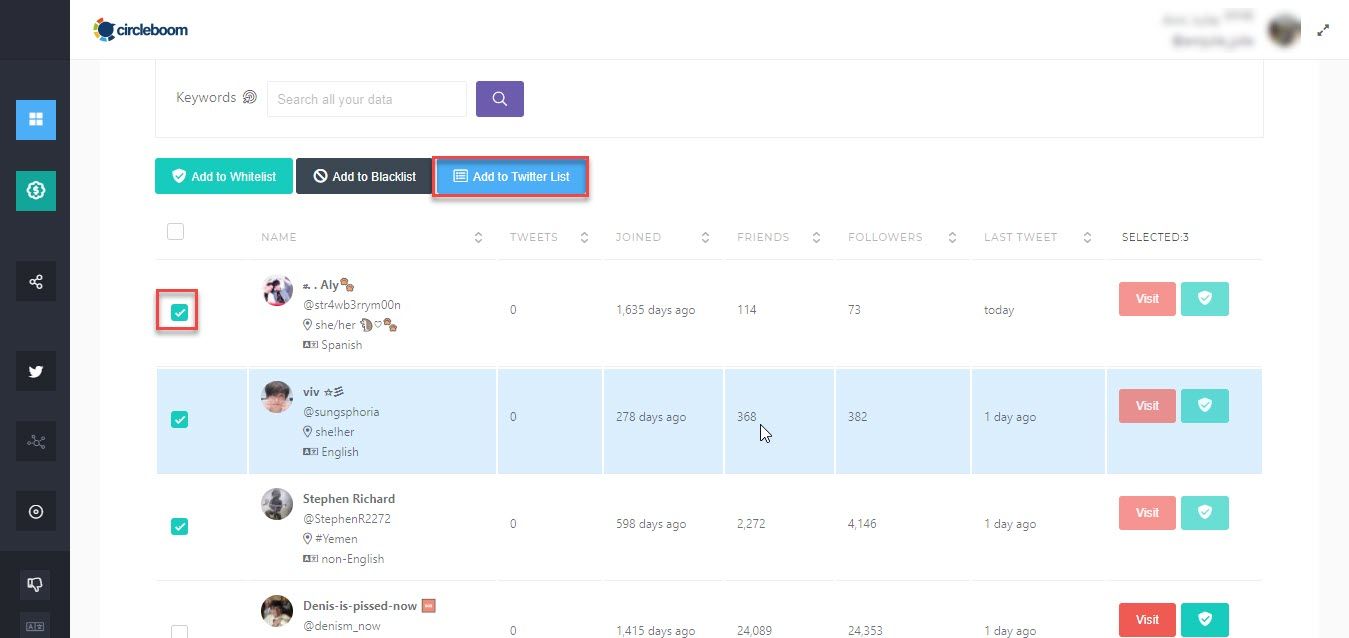Visit Denis-is-pissed-now's profile
Image resolution: width=1349 pixels, height=638 pixels.
[x=1147, y=619]
